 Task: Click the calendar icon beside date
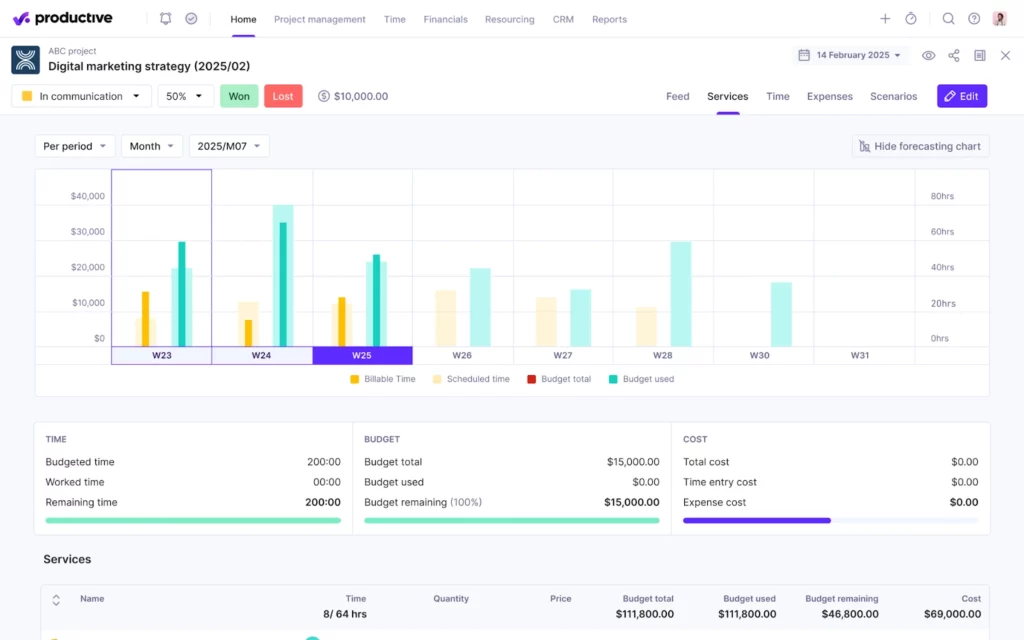click(x=804, y=55)
